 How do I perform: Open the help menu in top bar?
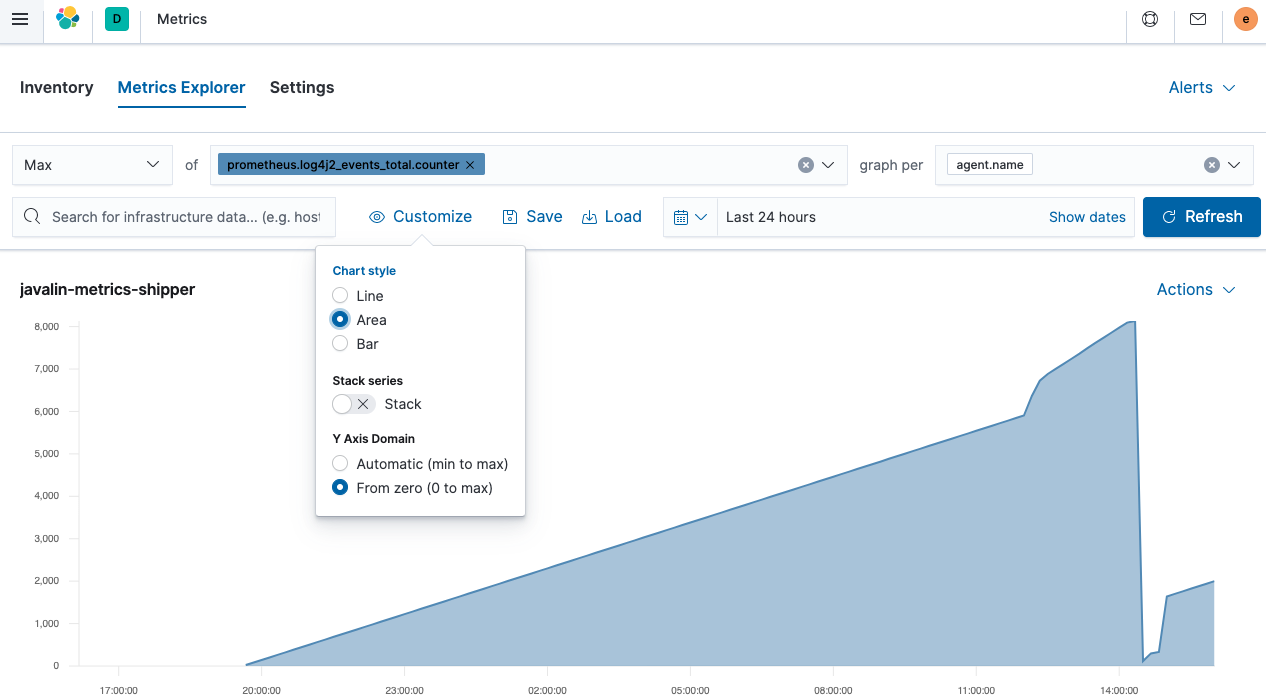coord(1149,18)
